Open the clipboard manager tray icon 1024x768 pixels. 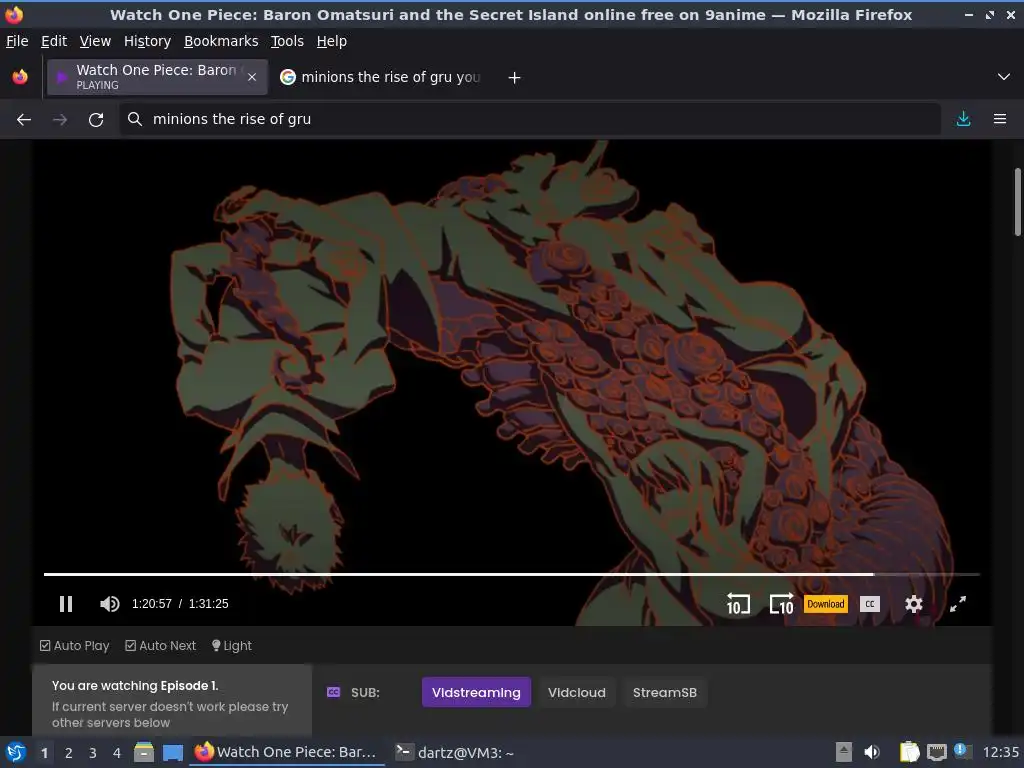[909, 752]
